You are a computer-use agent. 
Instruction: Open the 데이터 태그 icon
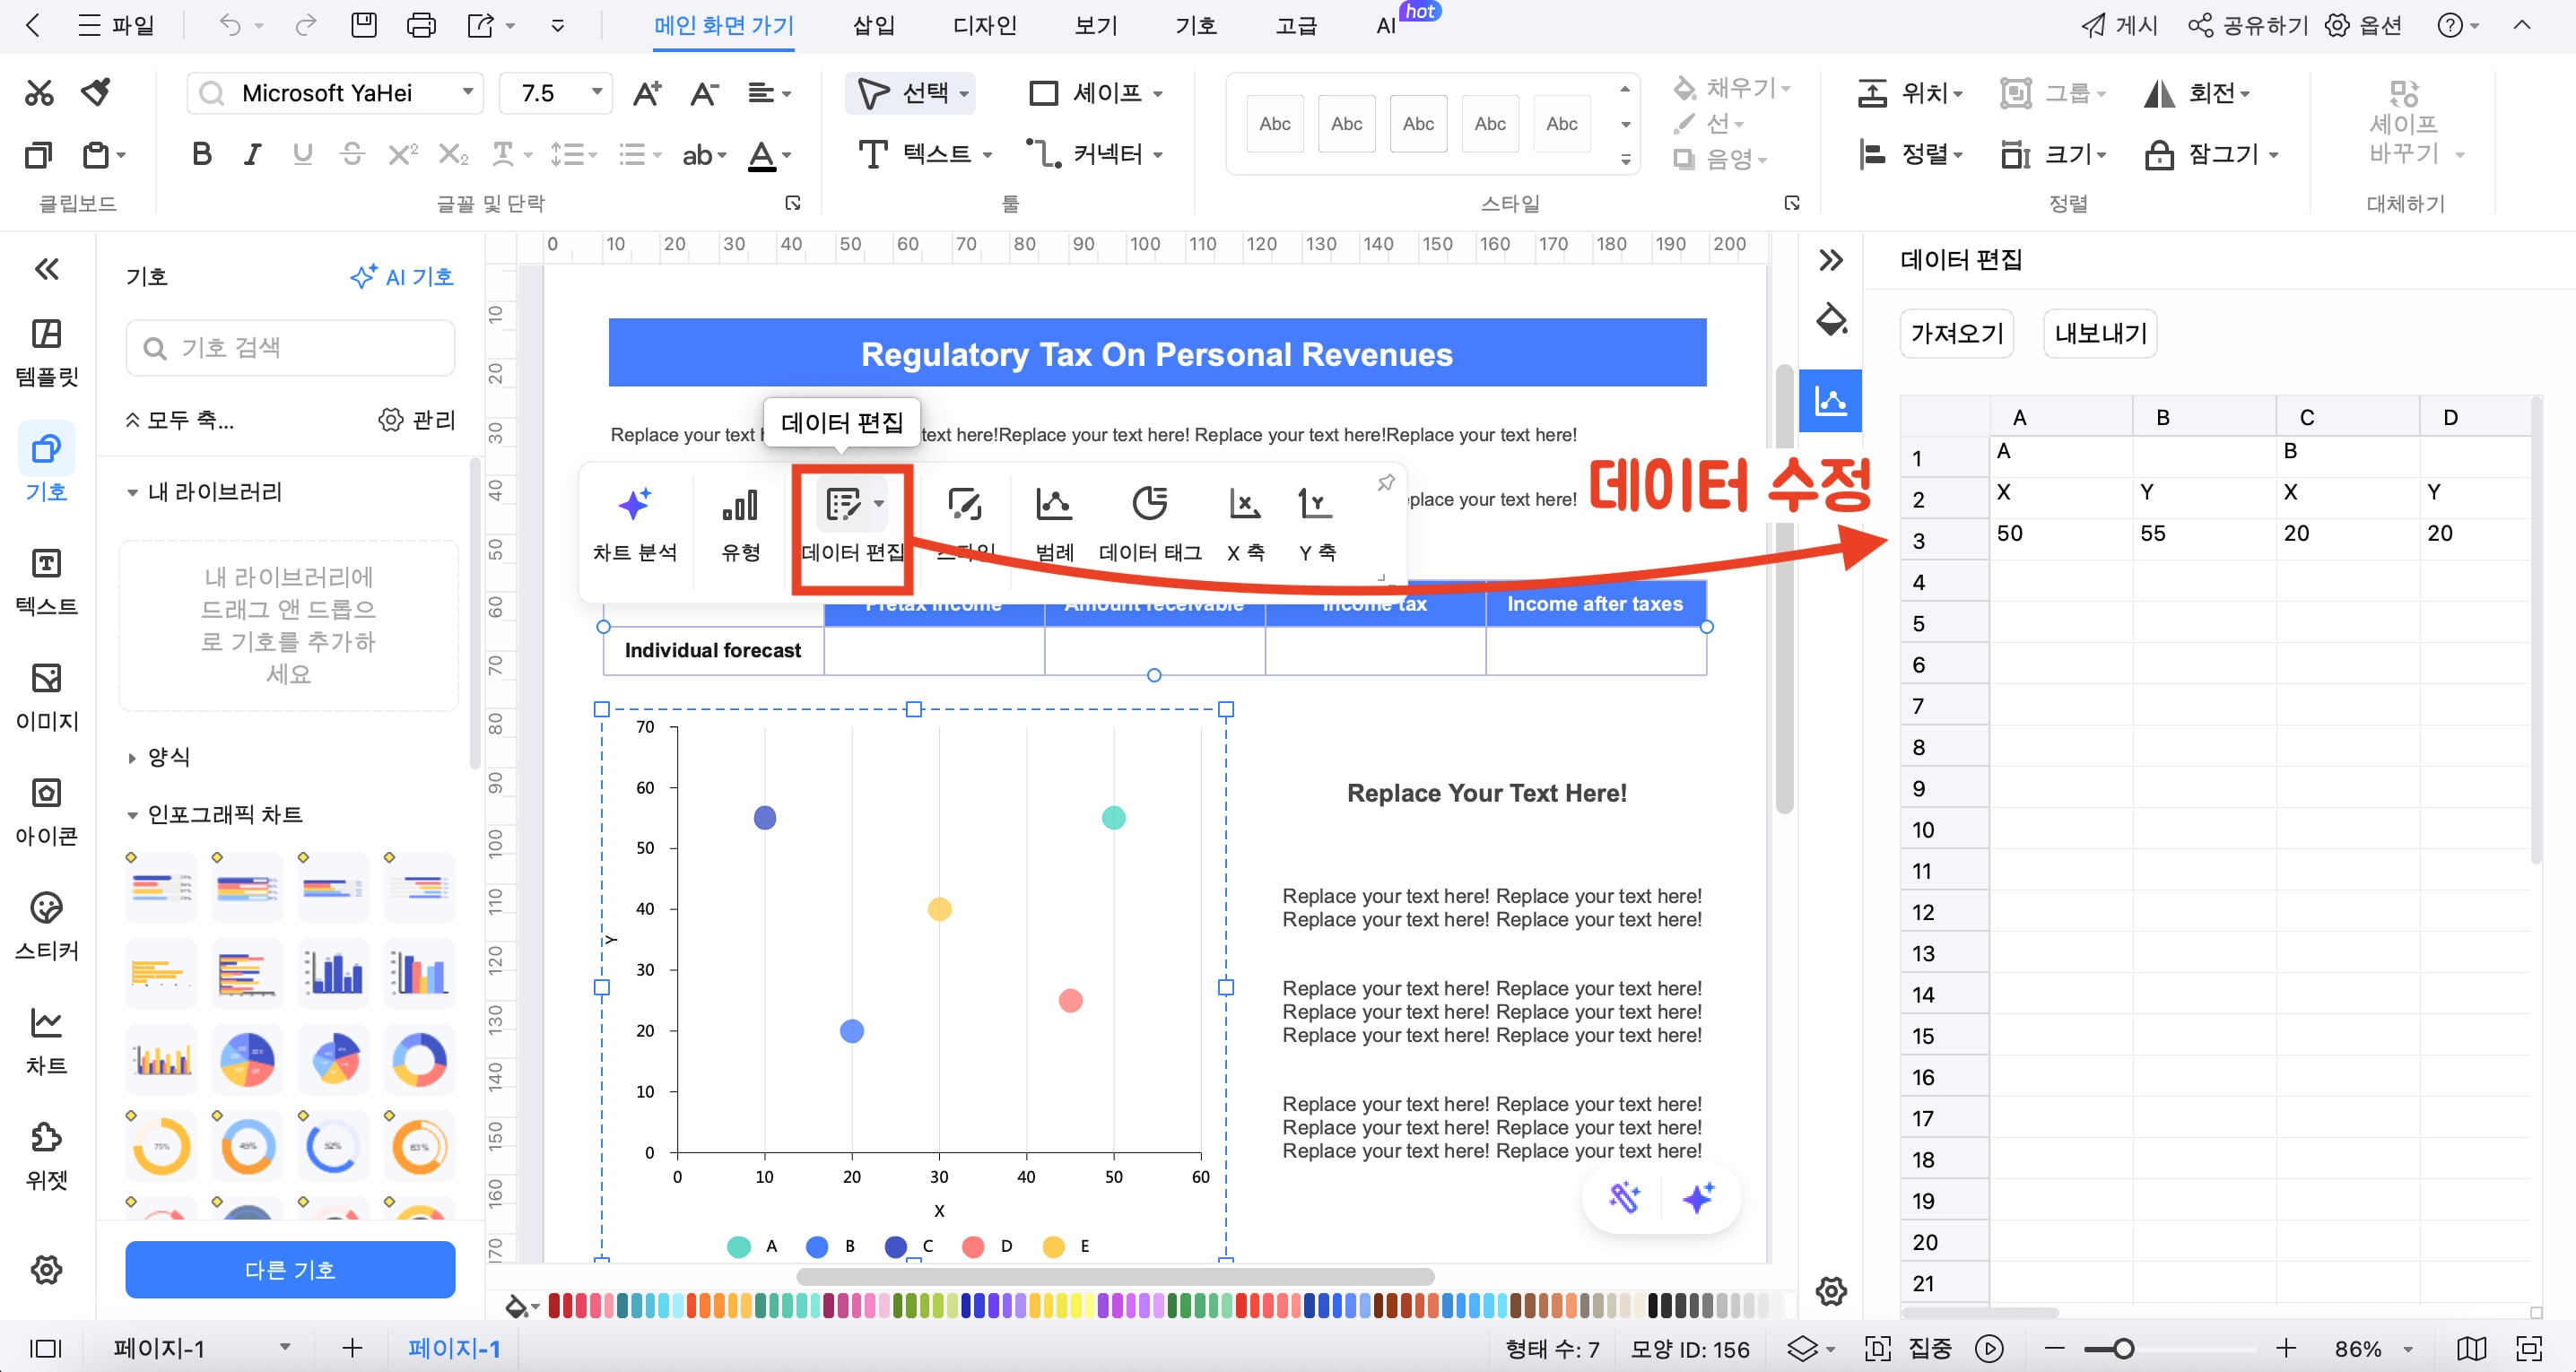pos(1149,506)
